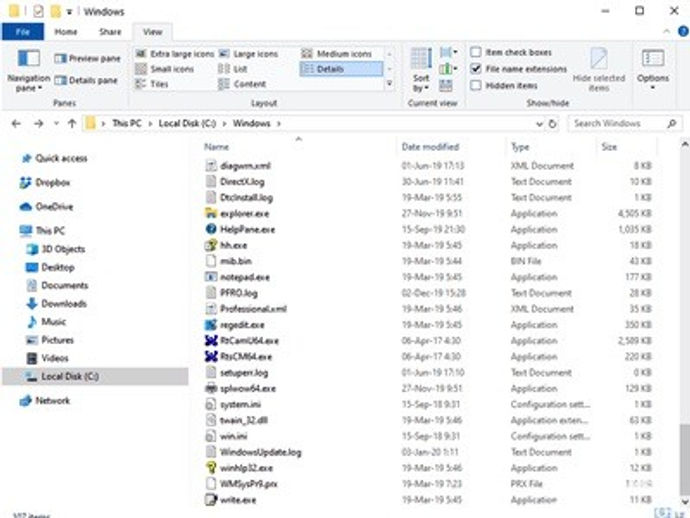Screen dimensions: 690x518
Task: Sort by the Type column header
Action: tap(520, 147)
